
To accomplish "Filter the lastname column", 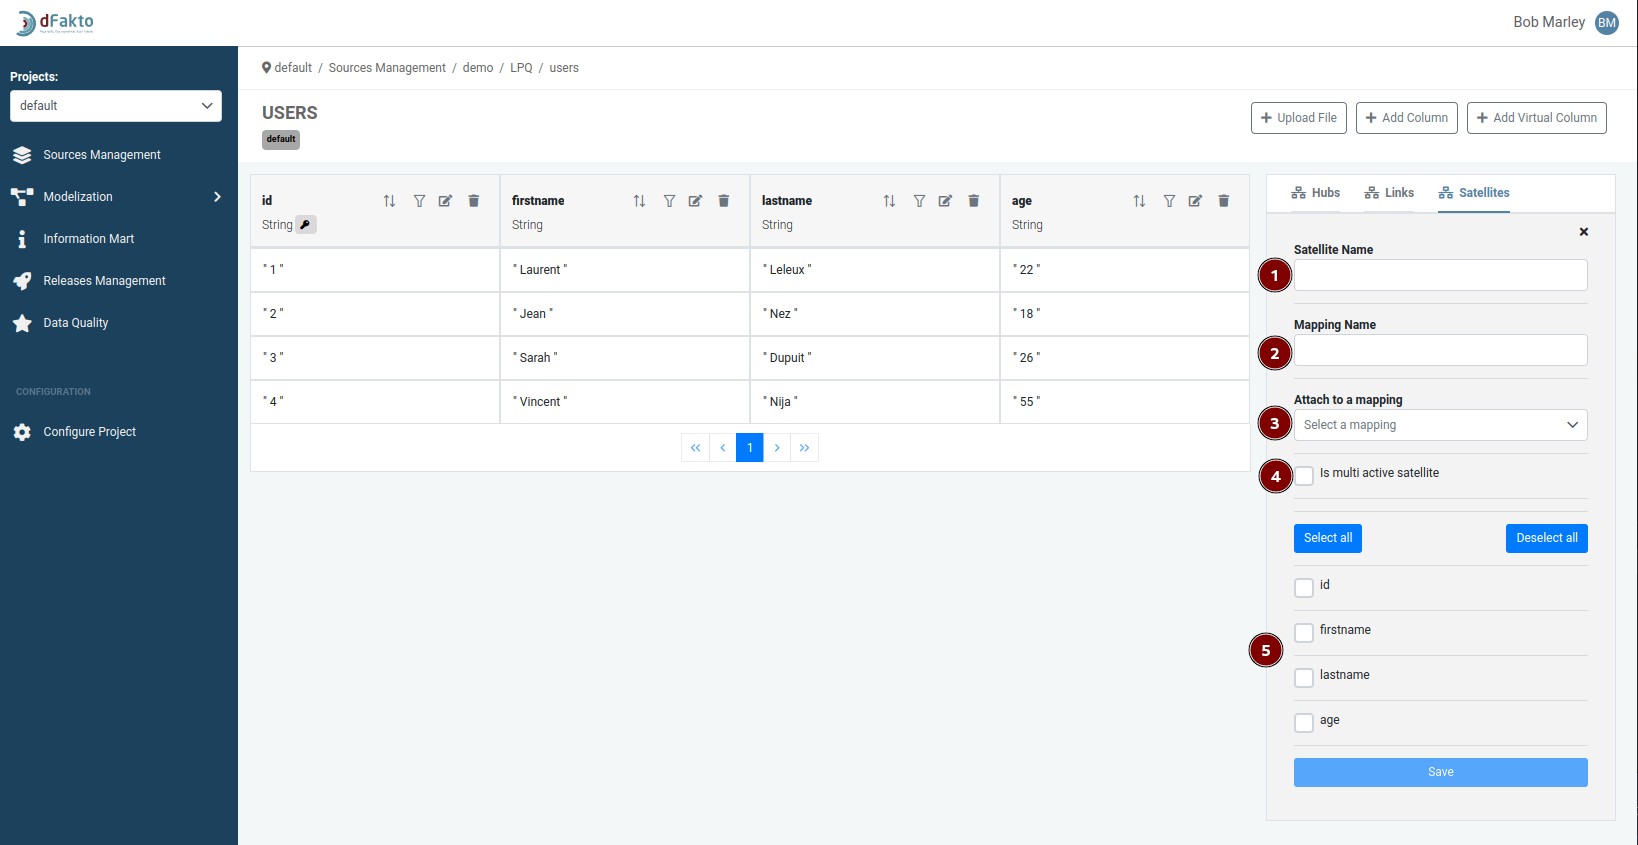I will point(919,201).
